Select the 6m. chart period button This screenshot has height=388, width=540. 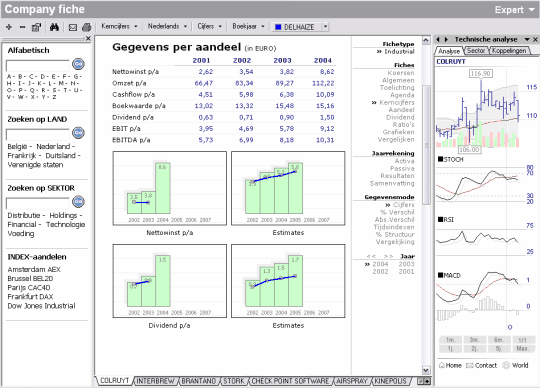pos(499,340)
